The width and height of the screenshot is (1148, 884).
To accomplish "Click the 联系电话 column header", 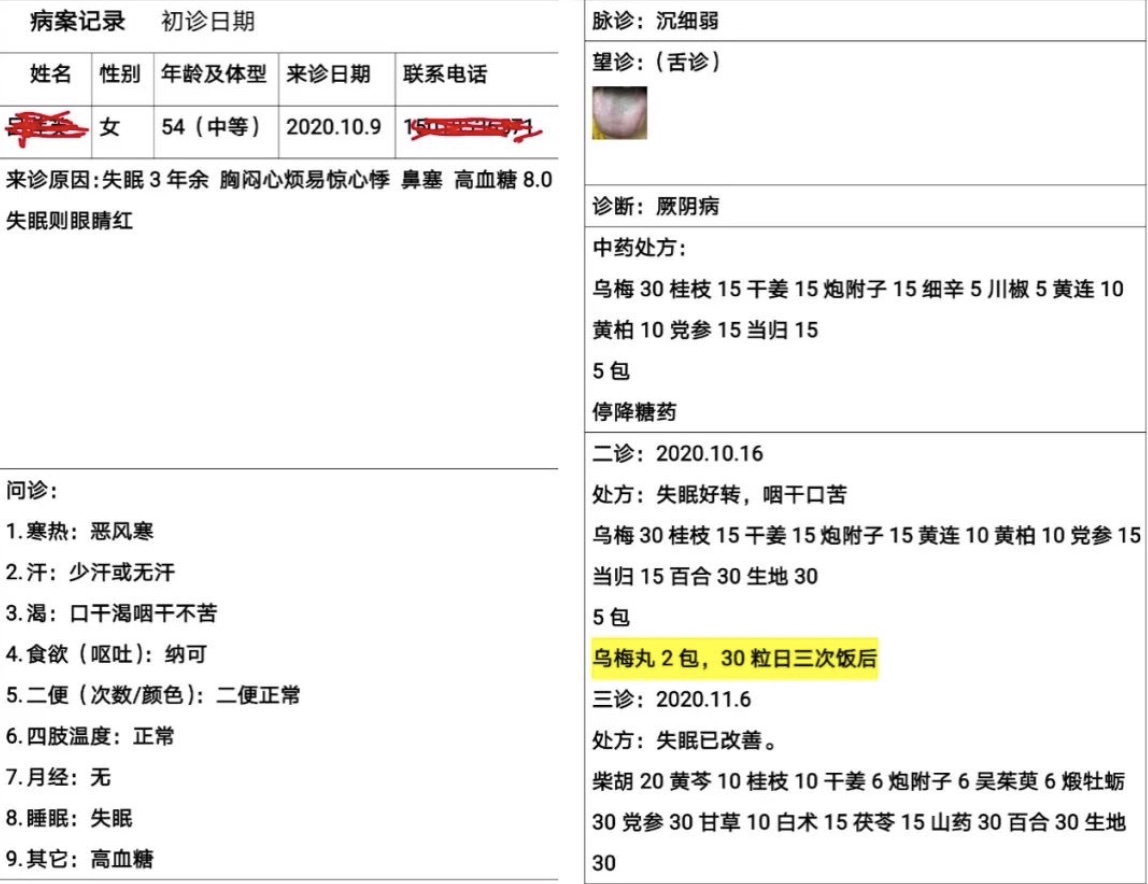I will click(x=445, y=75).
